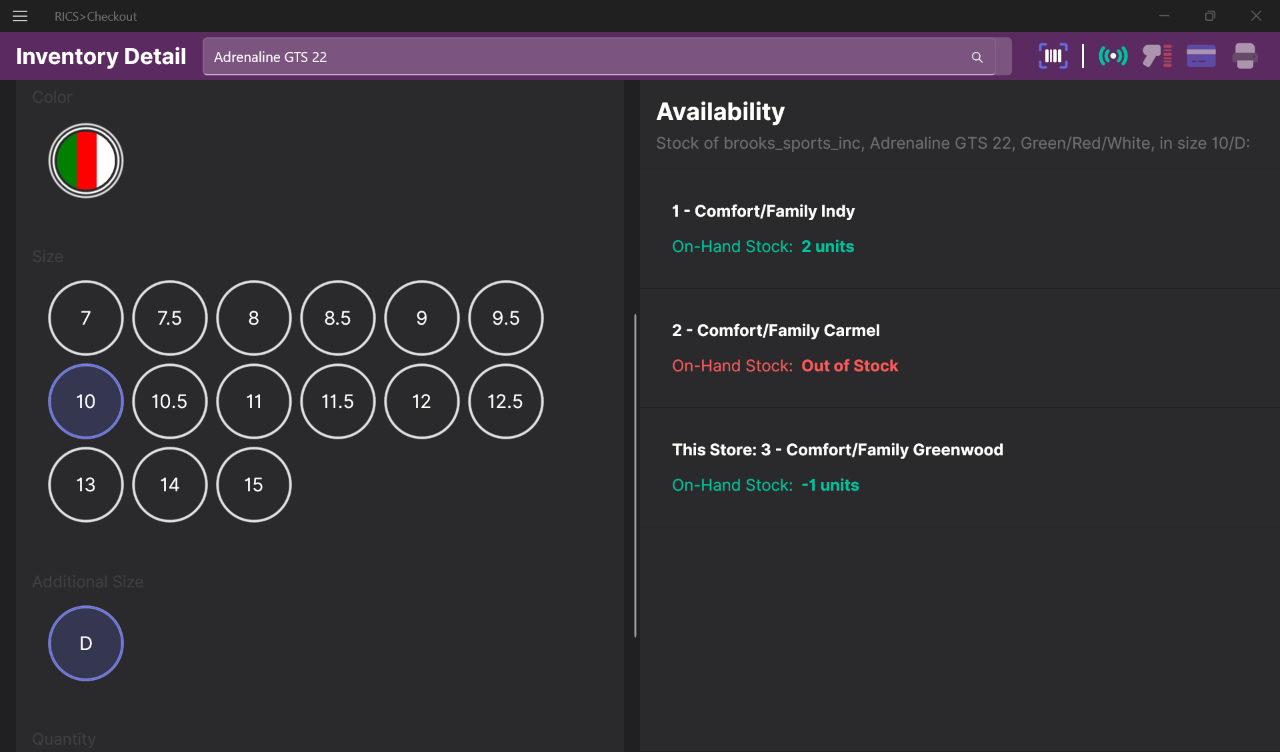Viewport: 1280px width, 752px height.
Task: Click the 'Out of Stock' status
Action: 850,366
